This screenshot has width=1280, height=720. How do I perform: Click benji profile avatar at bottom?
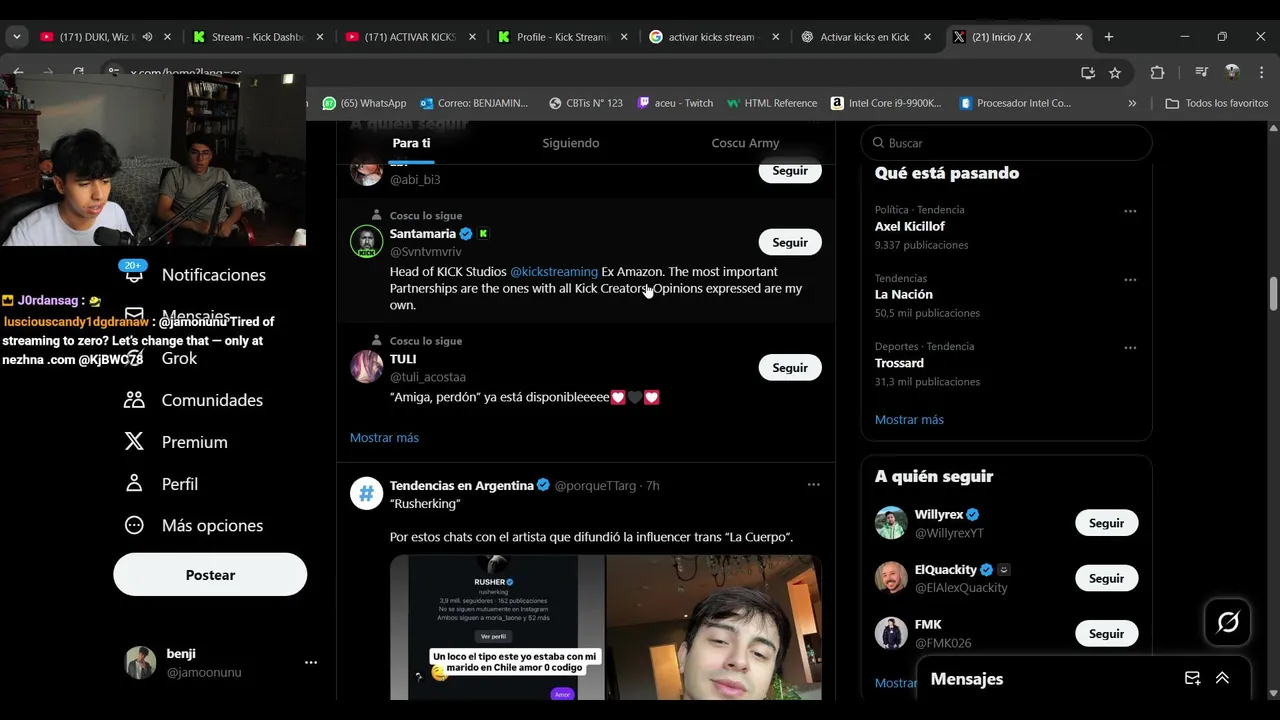pyautogui.click(x=140, y=662)
